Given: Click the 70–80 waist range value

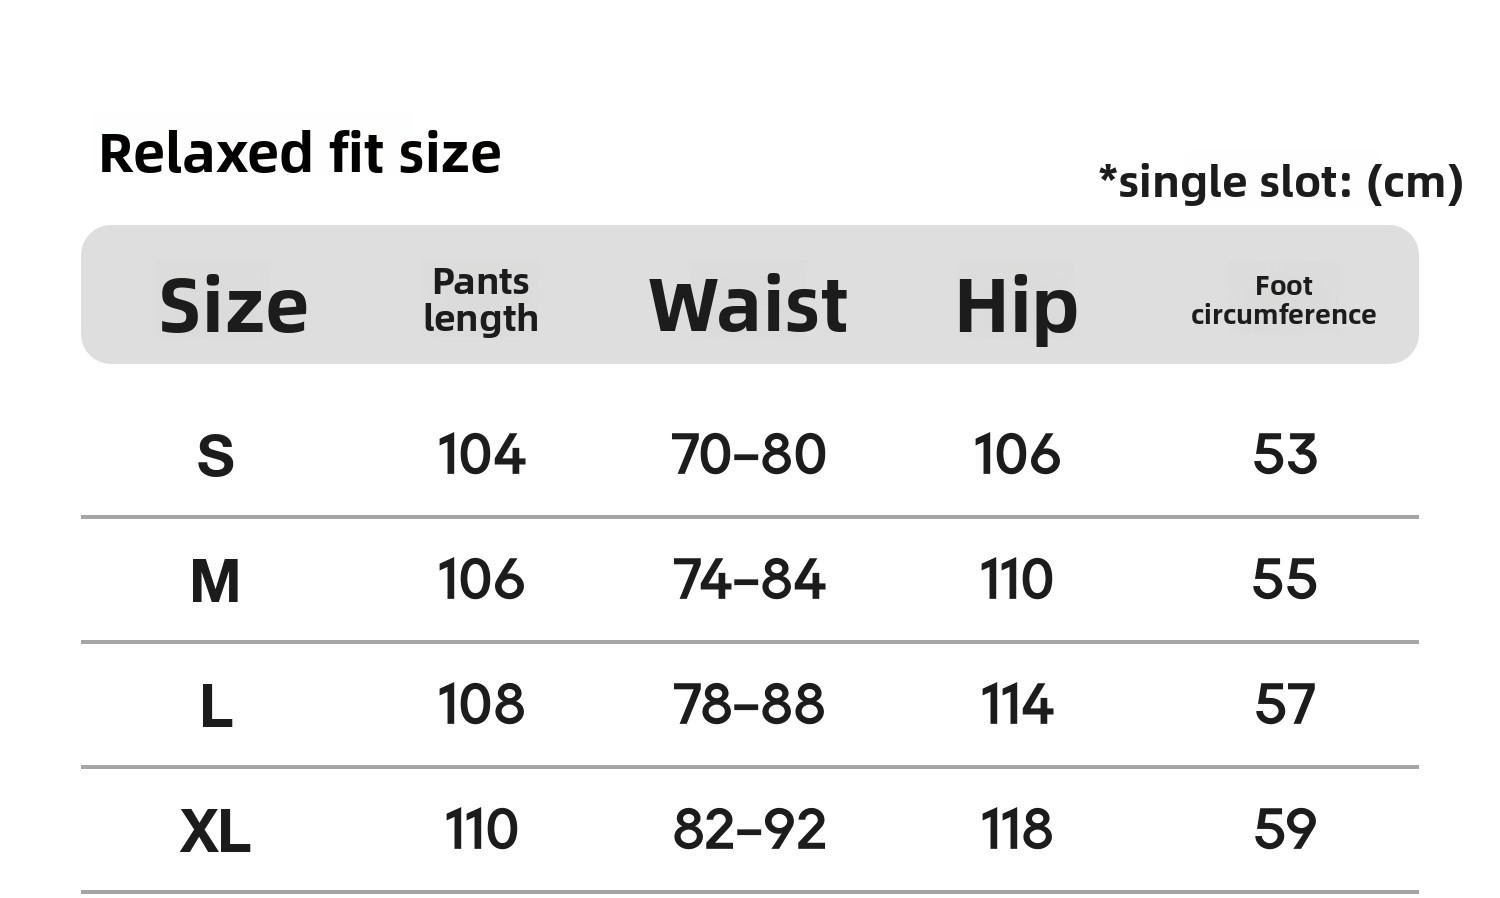Looking at the screenshot, I should tap(748, 455).
